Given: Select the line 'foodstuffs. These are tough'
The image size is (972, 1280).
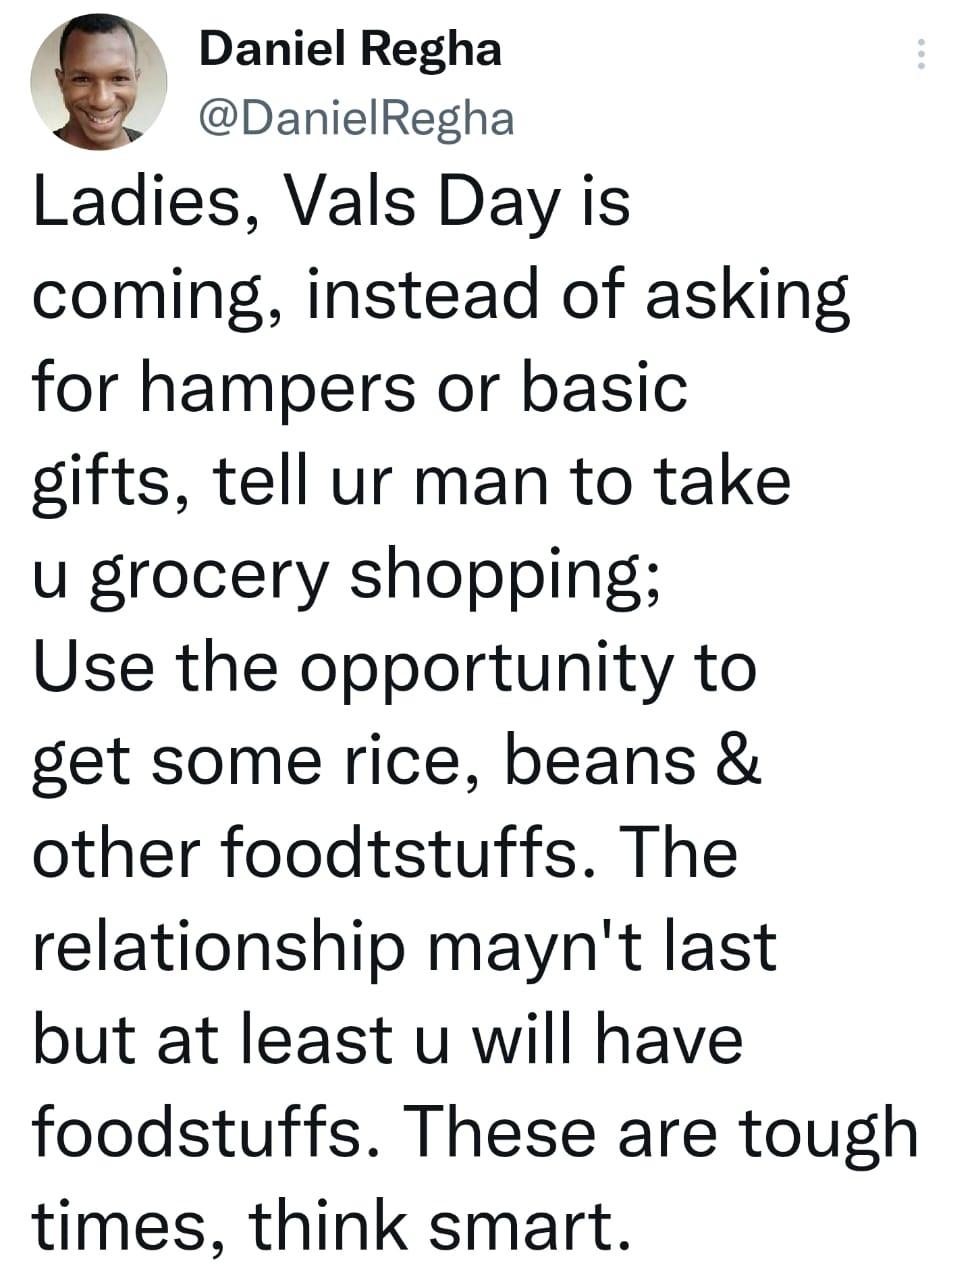Looking at the screenshot, I should [475, 1134].
